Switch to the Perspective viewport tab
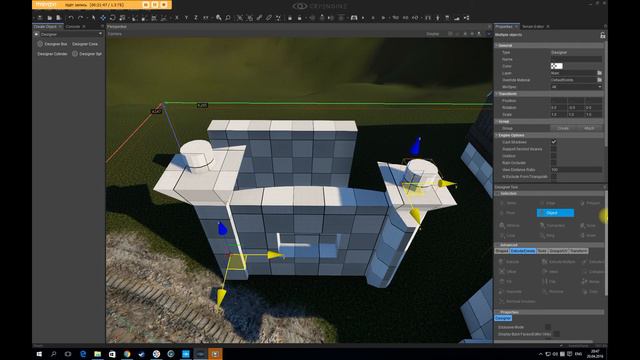 (117, 27)
